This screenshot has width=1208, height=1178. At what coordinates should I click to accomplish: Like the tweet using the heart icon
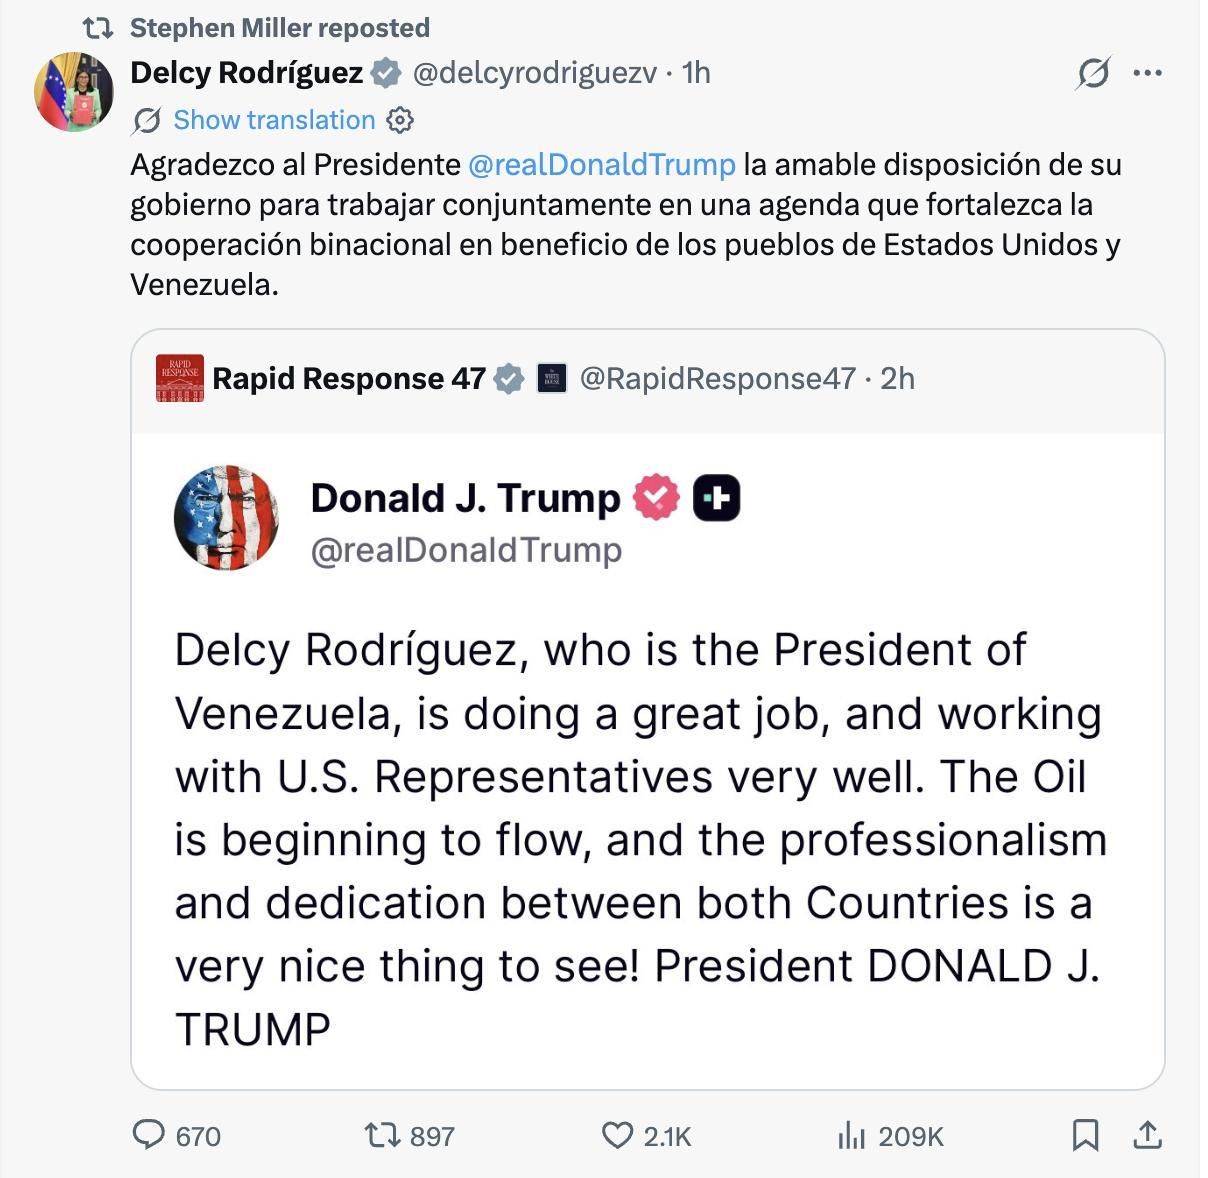[620, 1136]
